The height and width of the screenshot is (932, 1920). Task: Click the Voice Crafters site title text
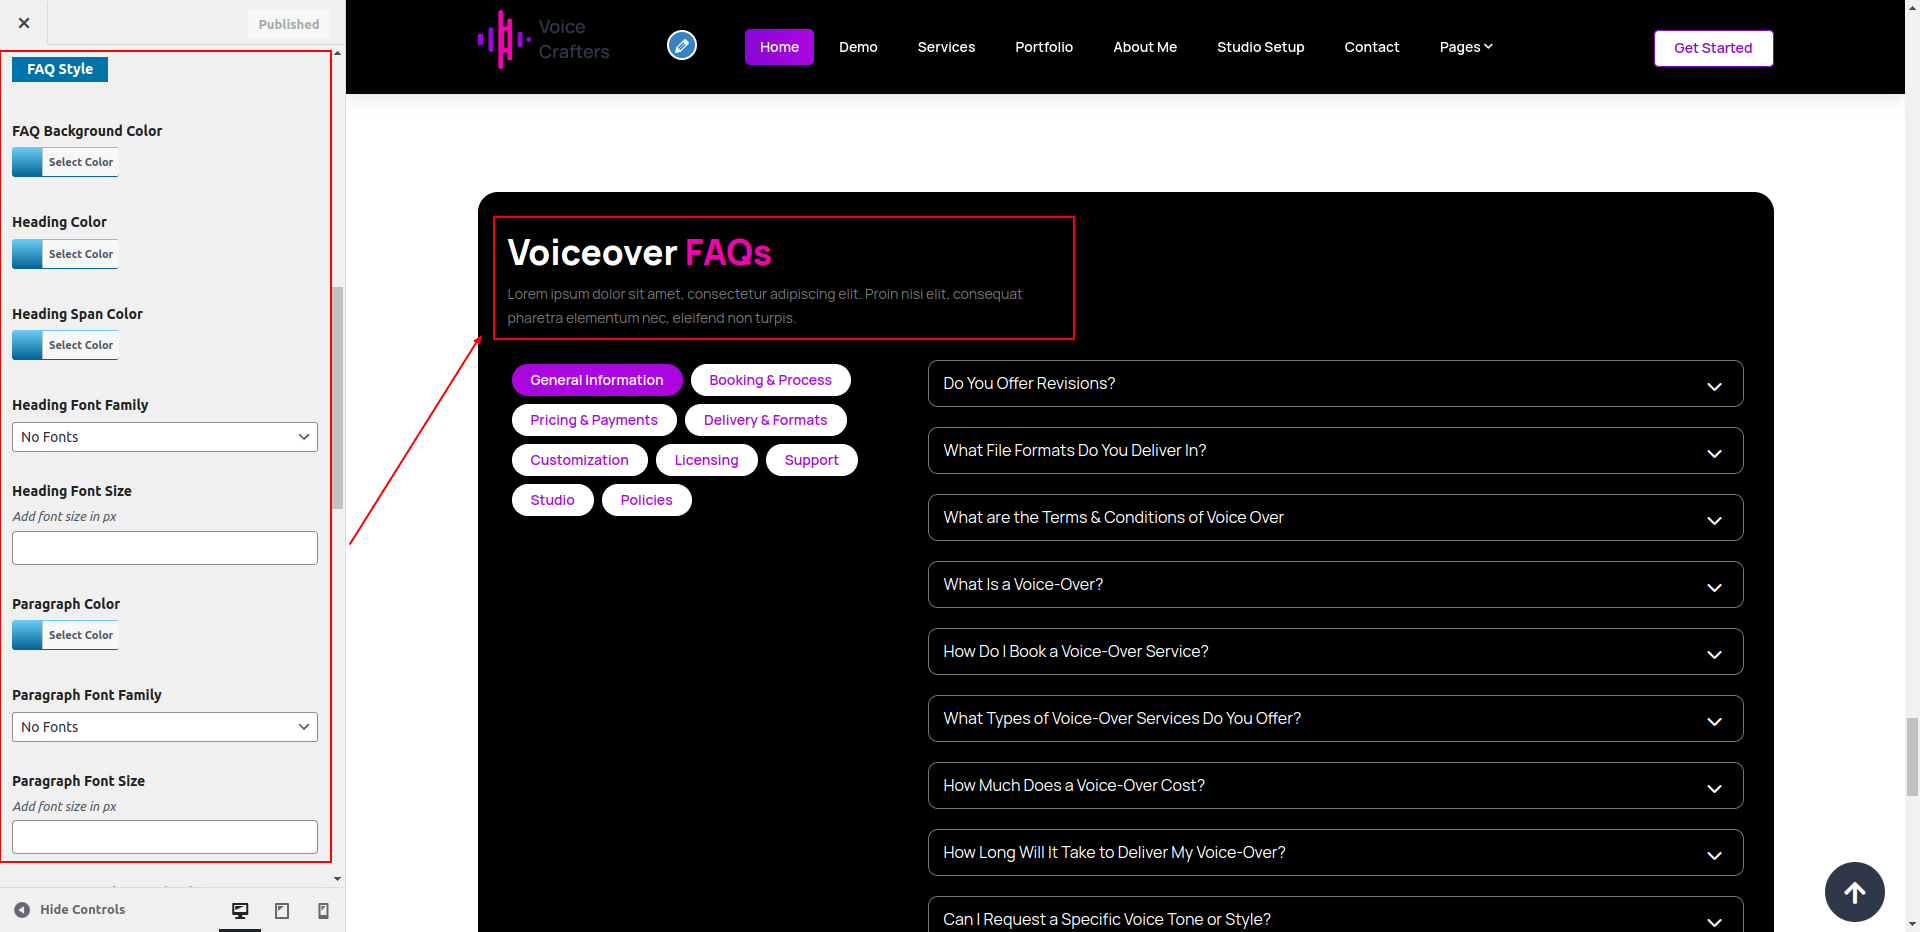click(574, 40)
